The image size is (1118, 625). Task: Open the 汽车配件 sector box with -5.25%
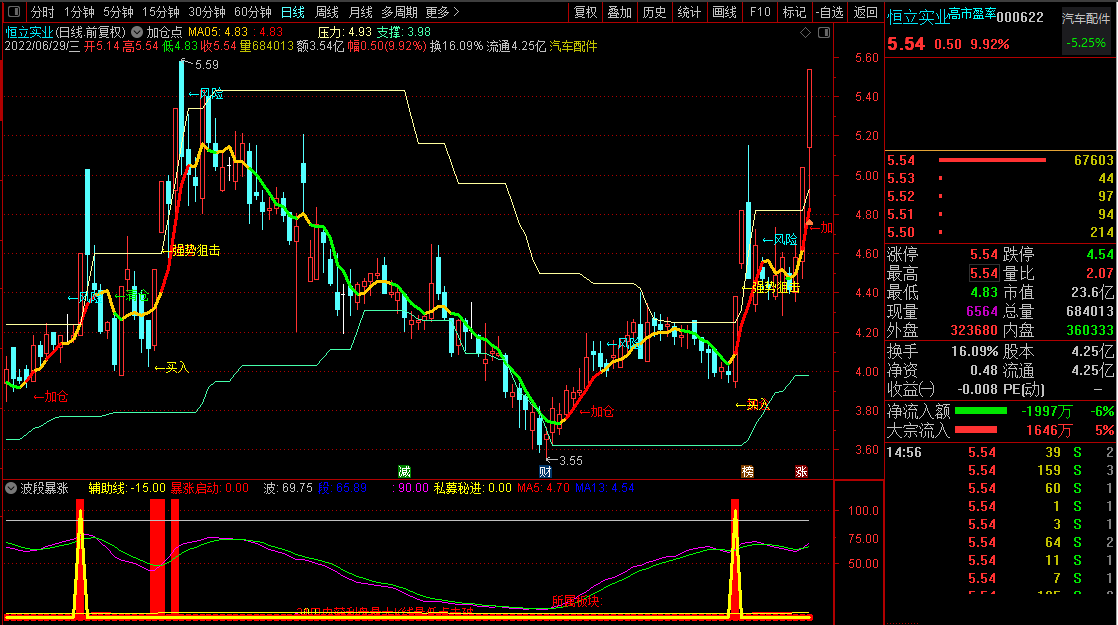click(x=1086, y=30)
